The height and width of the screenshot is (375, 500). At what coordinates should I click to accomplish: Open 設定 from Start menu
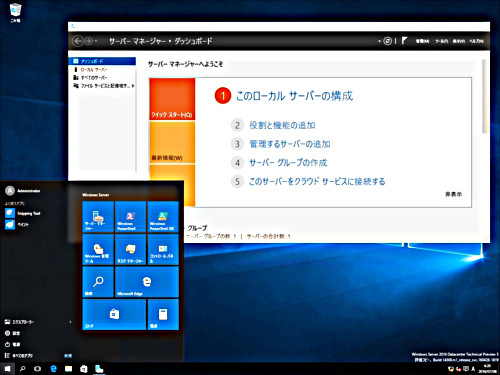(13, 333)
